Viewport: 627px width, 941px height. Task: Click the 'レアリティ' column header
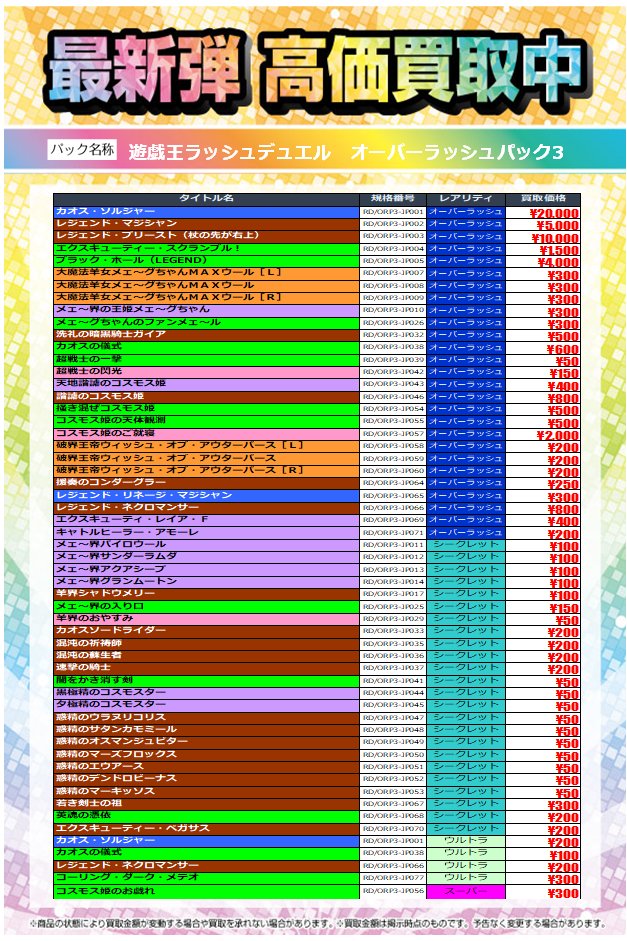466,199
